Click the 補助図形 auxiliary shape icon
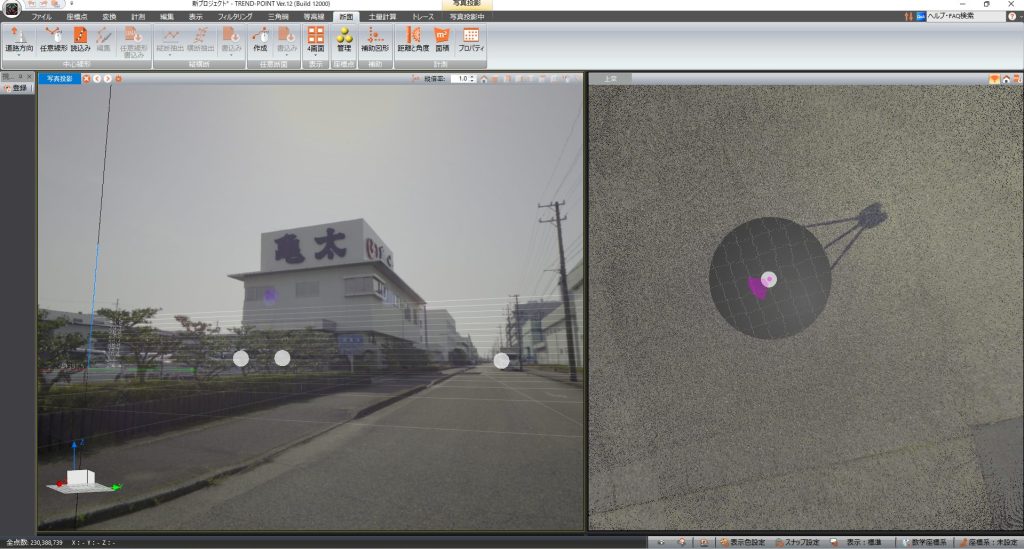 pos(375,36)
